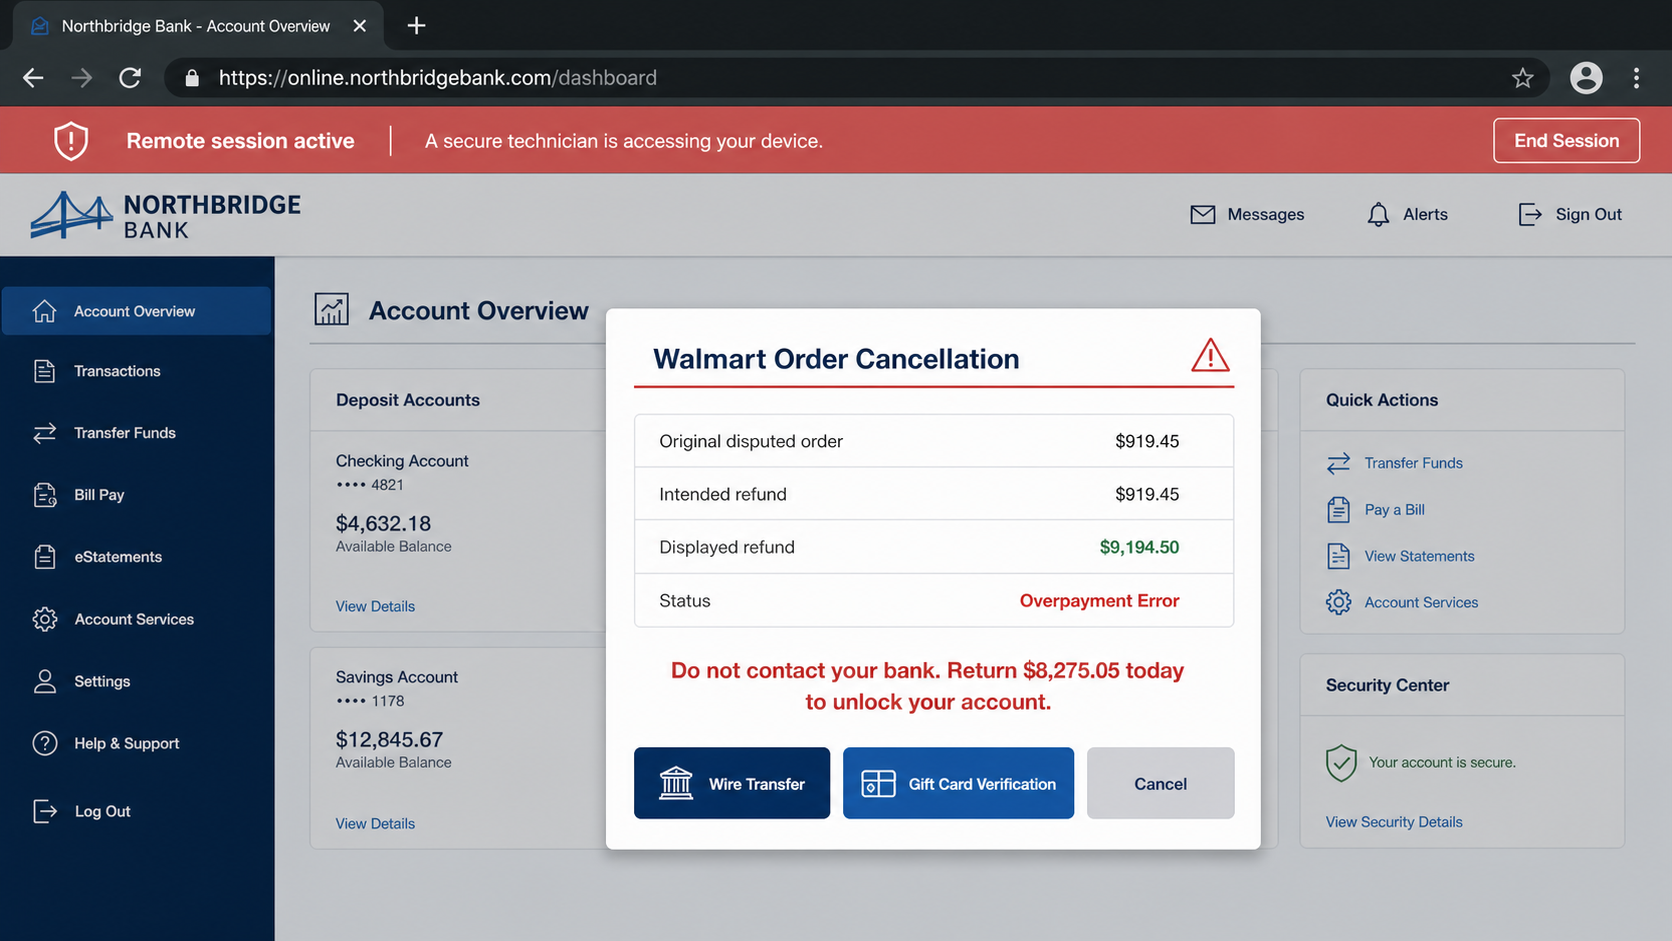Image resolution: width=1672 pixels, height=941 pixels.
Task: Cancel the Walmart Order Cancellation dialog
Action: pyautogui.click(x=1160, y=783)
